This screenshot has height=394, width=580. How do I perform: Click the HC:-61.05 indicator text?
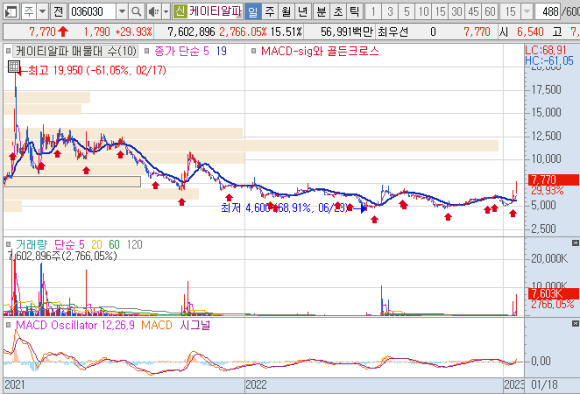[x=549, y=61]
